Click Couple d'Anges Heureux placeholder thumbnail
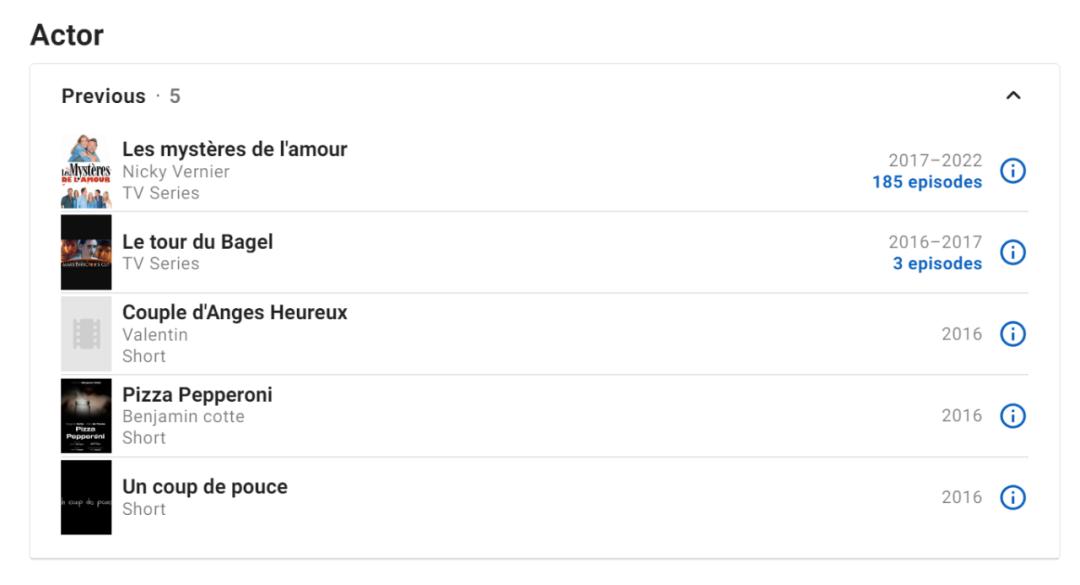Screen dimensions: 1080x585 pos(86,334)
